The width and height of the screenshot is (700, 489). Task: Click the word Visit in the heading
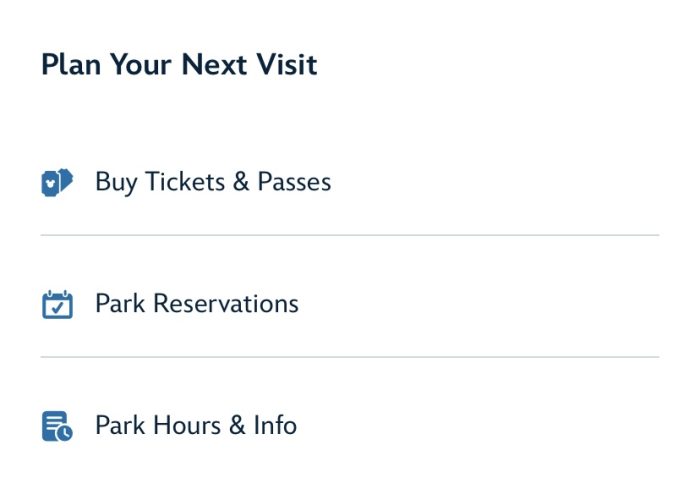click(285, 66)
